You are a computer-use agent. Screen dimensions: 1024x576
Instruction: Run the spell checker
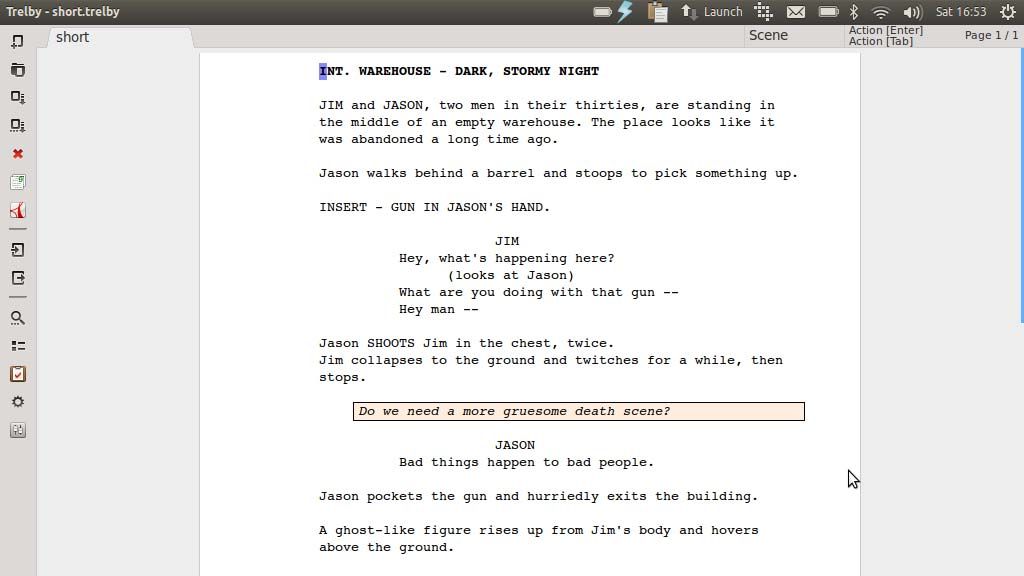[x=16, y=374]
